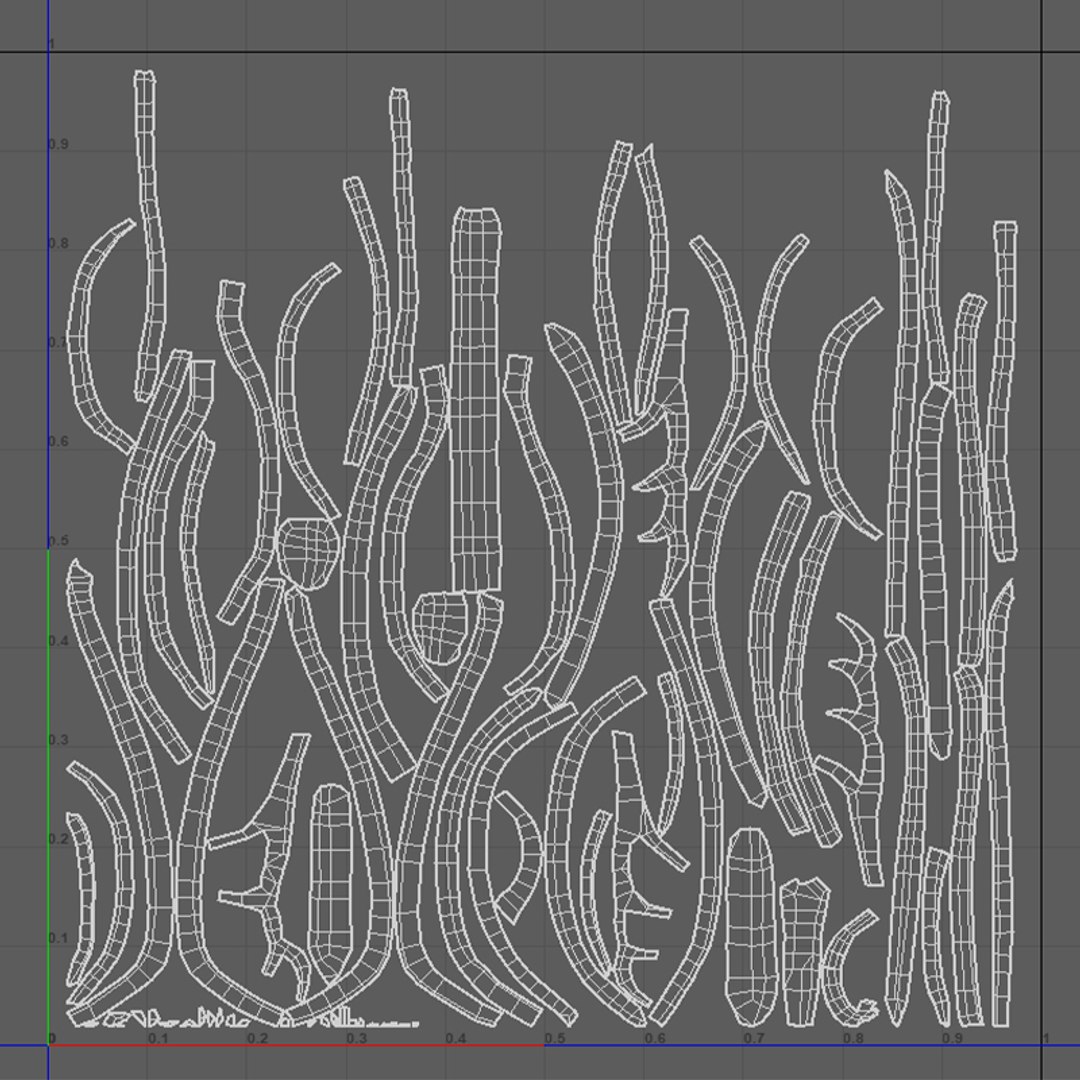Click the 0.9 label on horizontal axis

(952, 1038)
